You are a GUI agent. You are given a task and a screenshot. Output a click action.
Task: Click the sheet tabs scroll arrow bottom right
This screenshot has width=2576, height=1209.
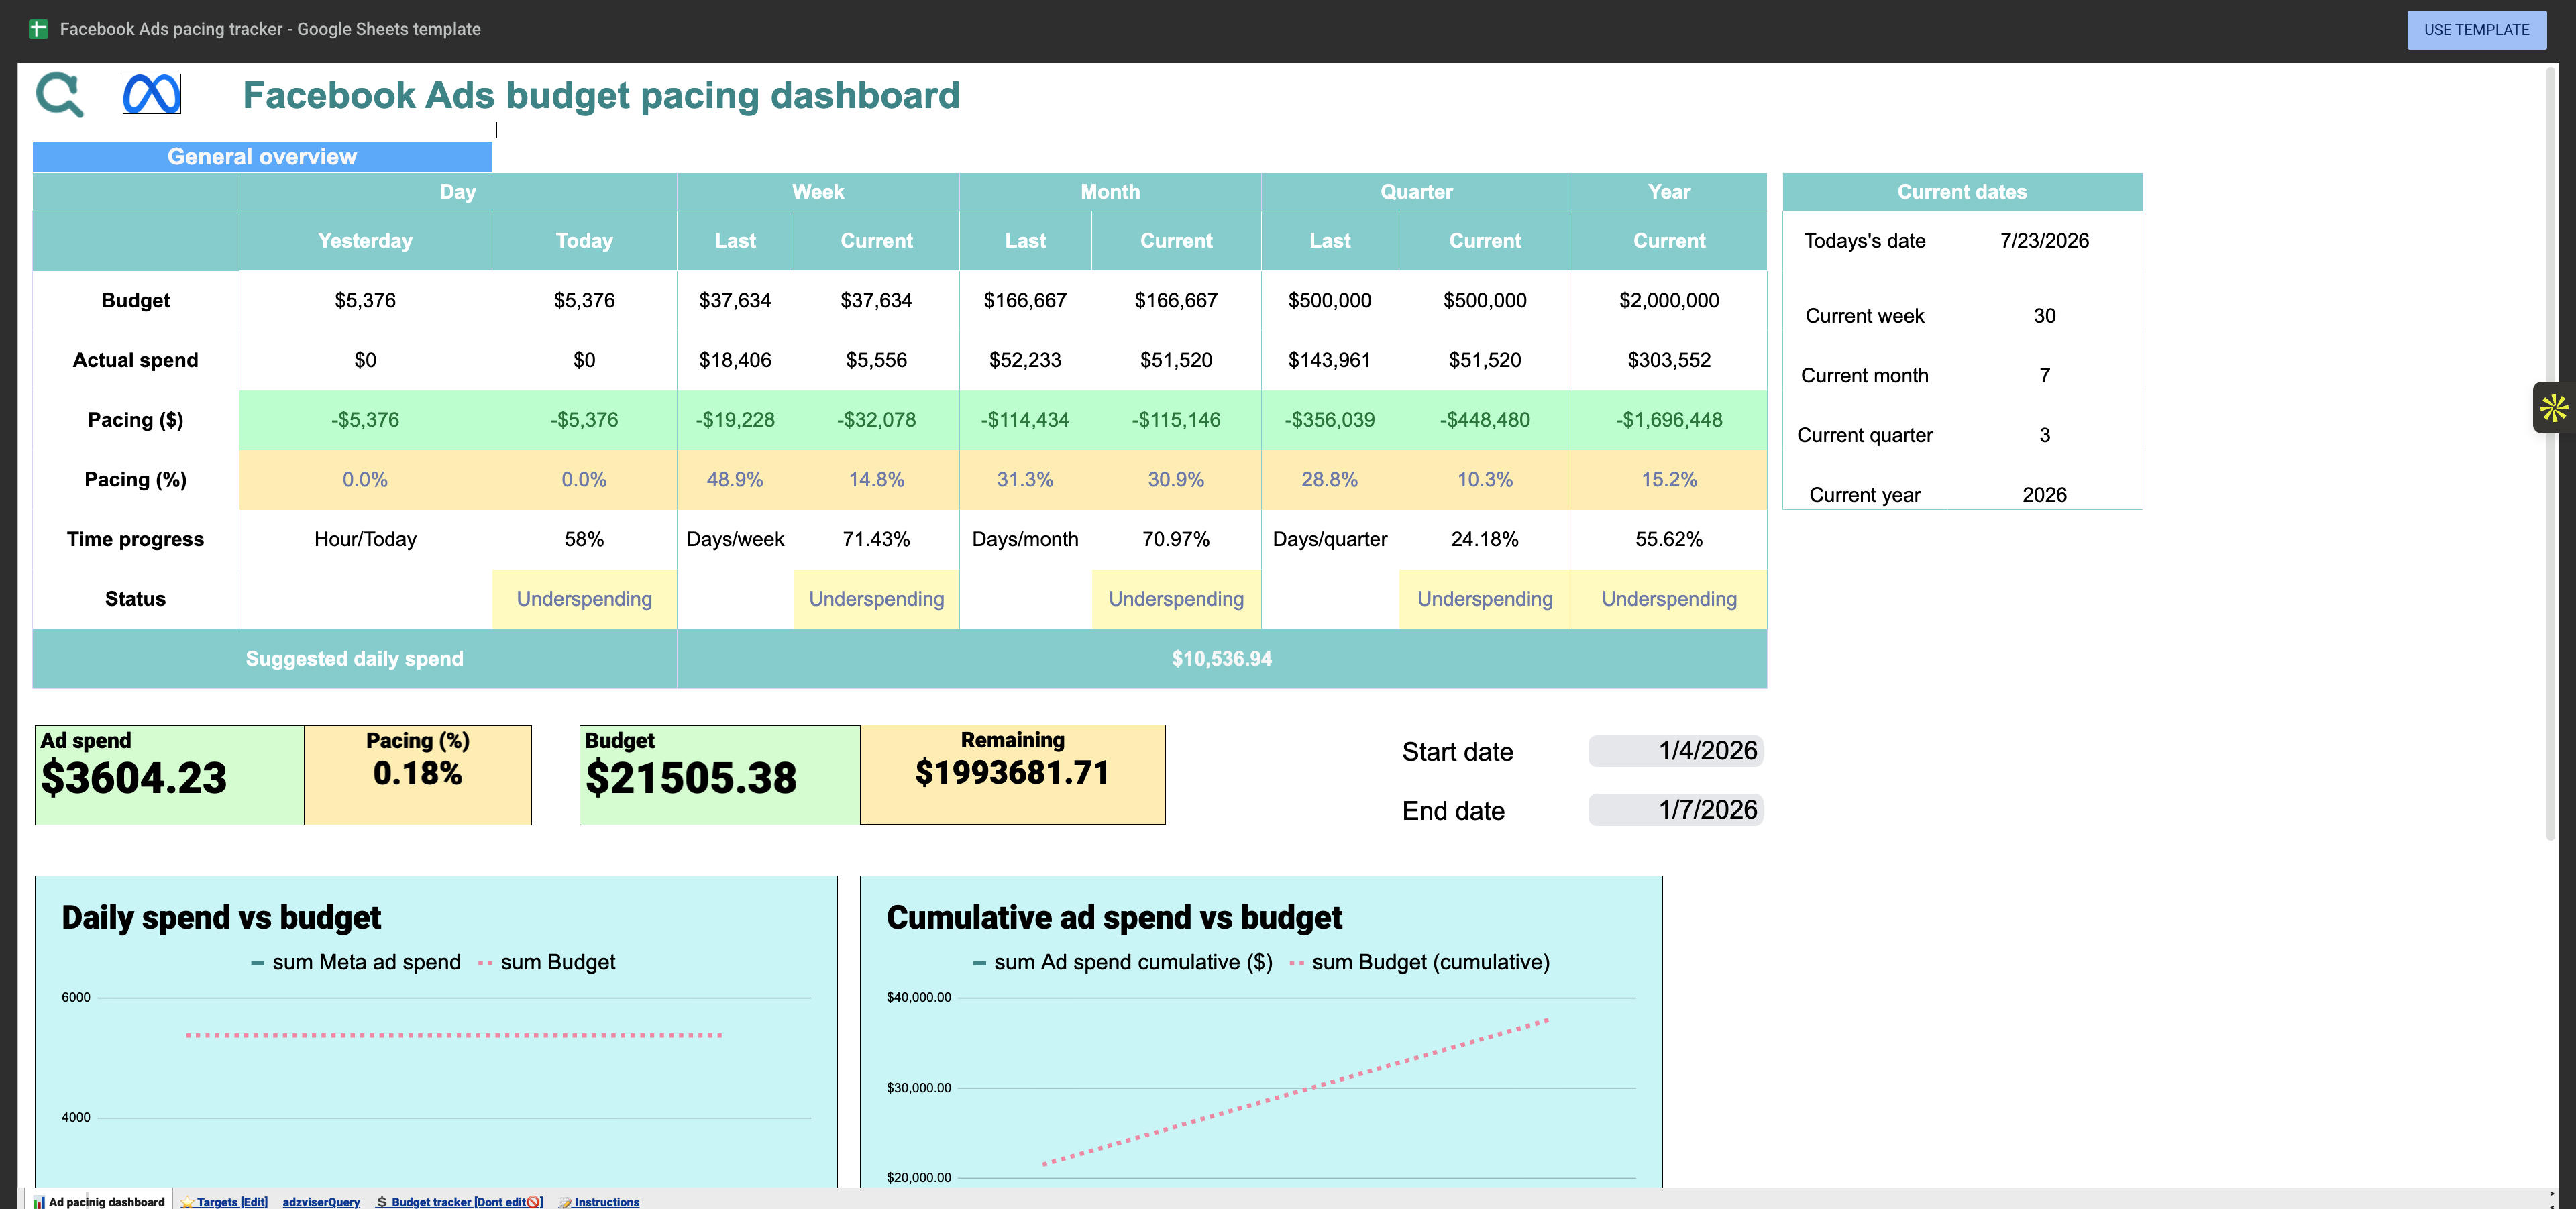pyautogui.click(x=2551, y=1193)
